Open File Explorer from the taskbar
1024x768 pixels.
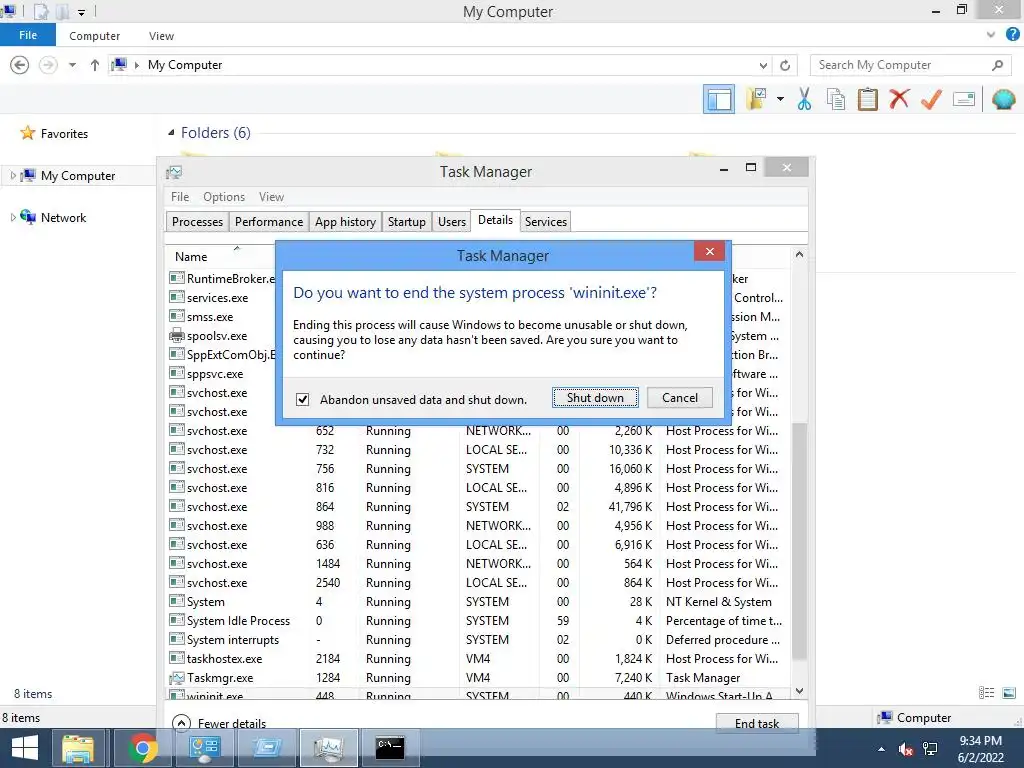click(78, 748)
